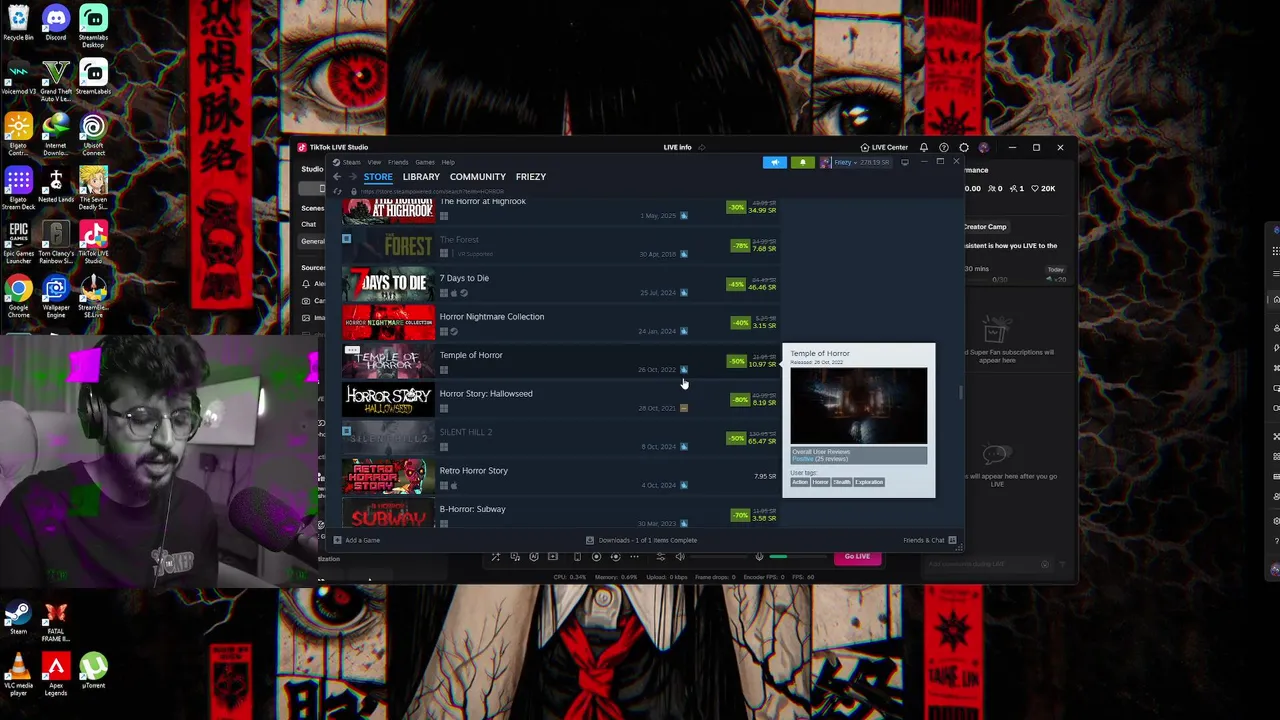Image resolution: width=1280 pixels, height=720 pixels.
Task: Open Steam Downloads status link
Action: point(642,540)
